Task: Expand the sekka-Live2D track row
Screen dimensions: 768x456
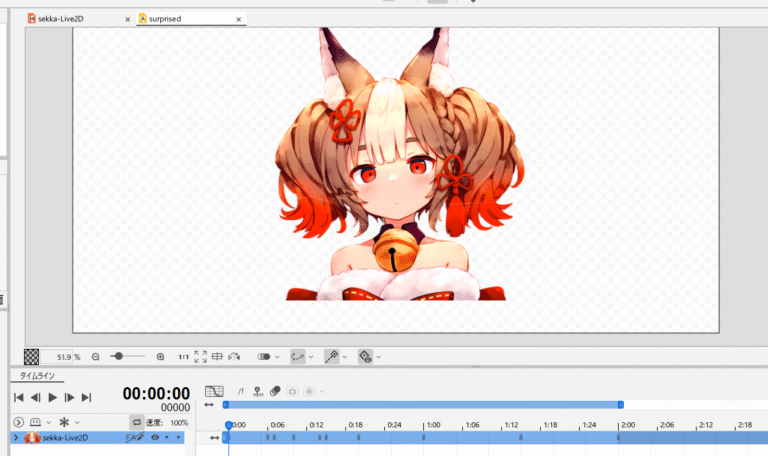Action: [x=16, y=437]
